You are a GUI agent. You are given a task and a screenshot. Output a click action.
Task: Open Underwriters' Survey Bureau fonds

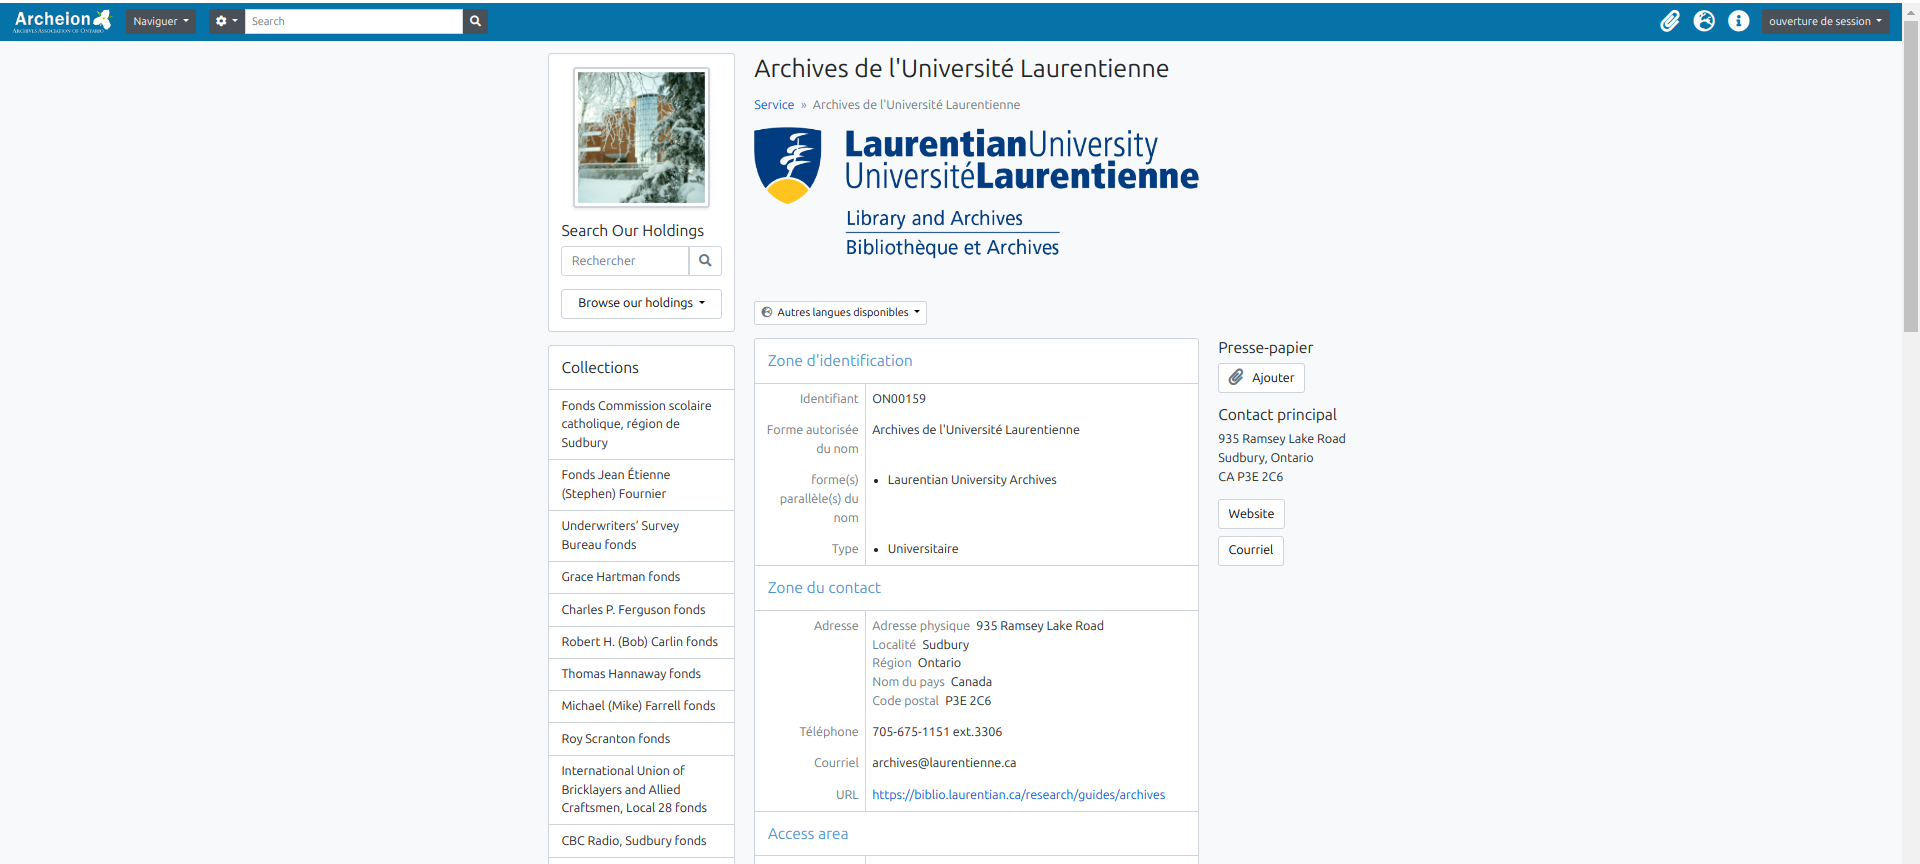coord(641,536)
